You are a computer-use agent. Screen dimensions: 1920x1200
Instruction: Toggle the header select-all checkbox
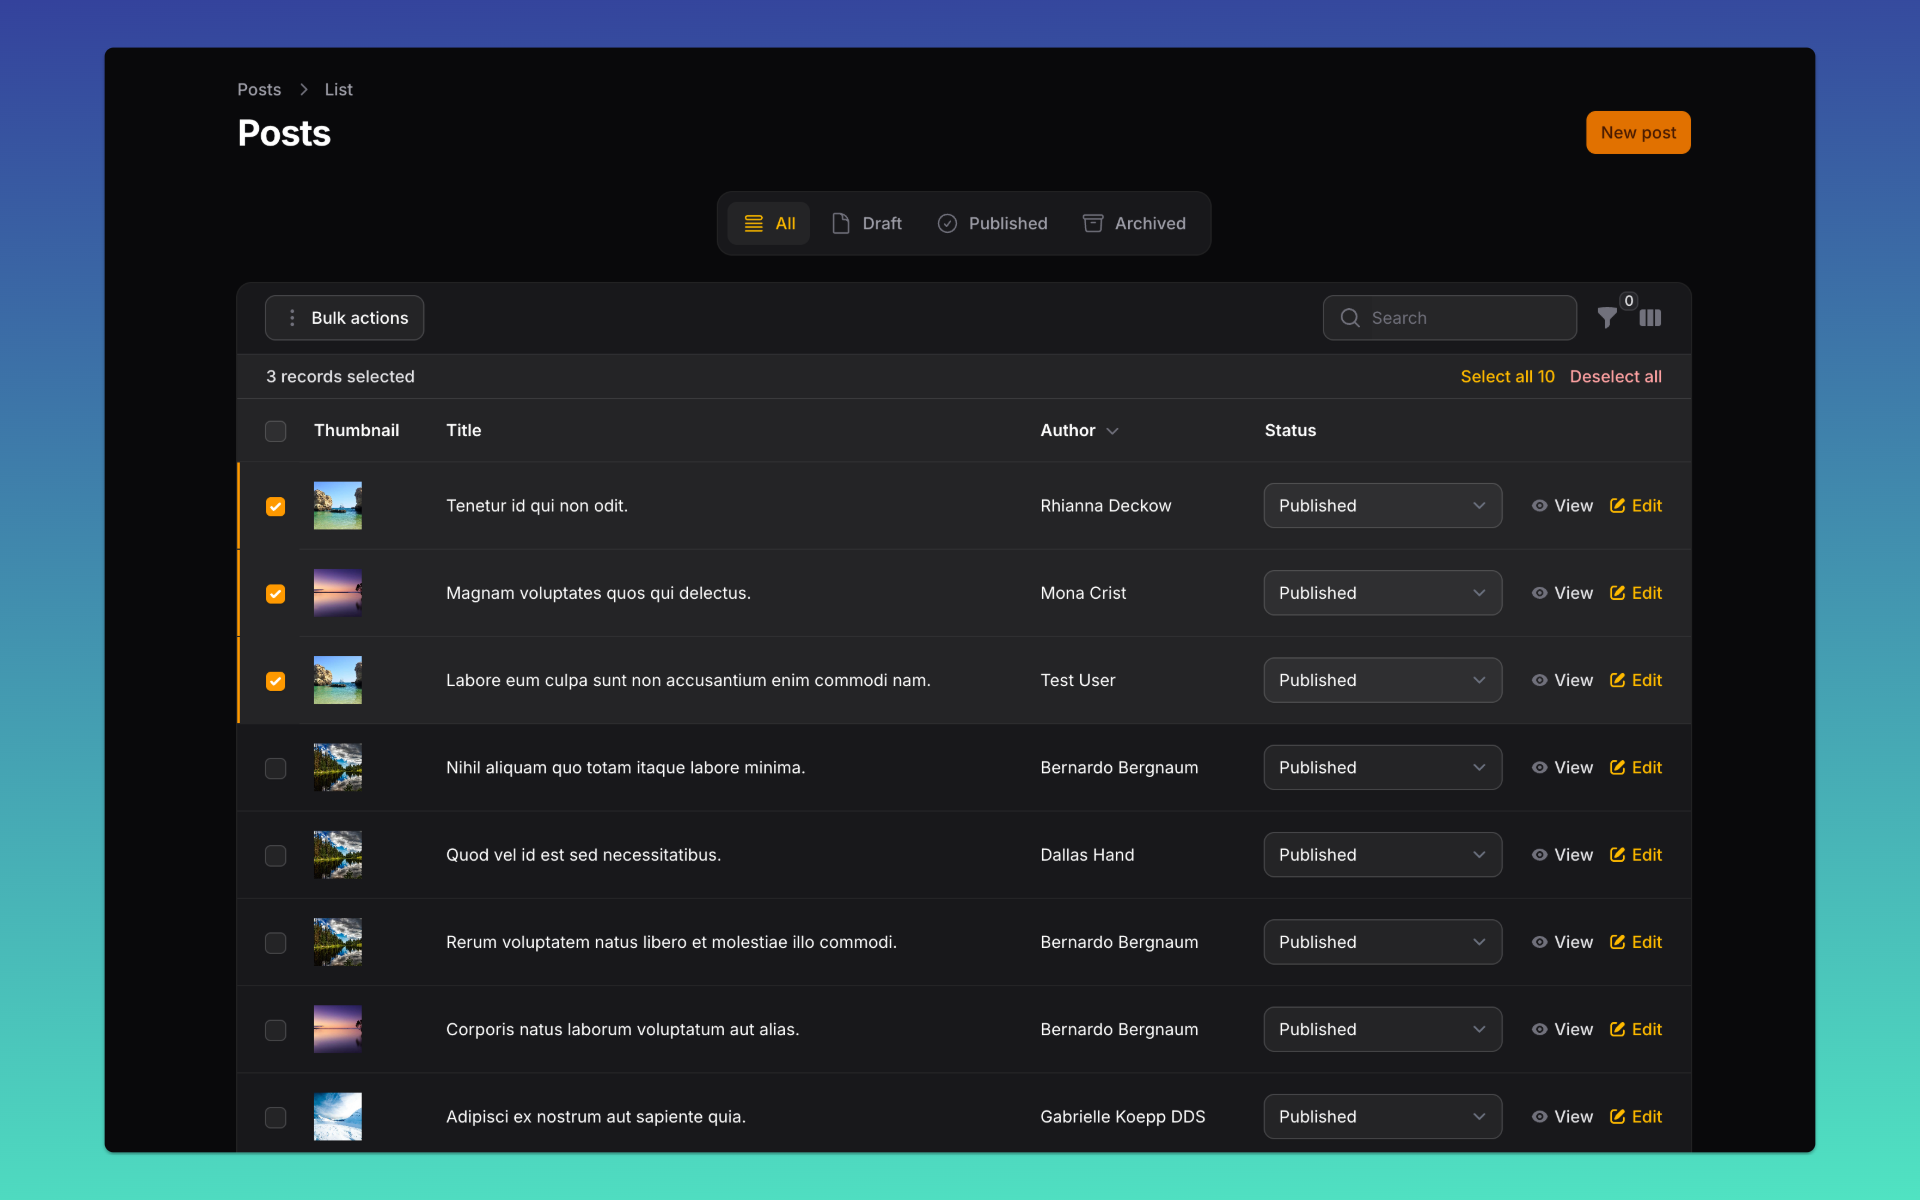275,431
